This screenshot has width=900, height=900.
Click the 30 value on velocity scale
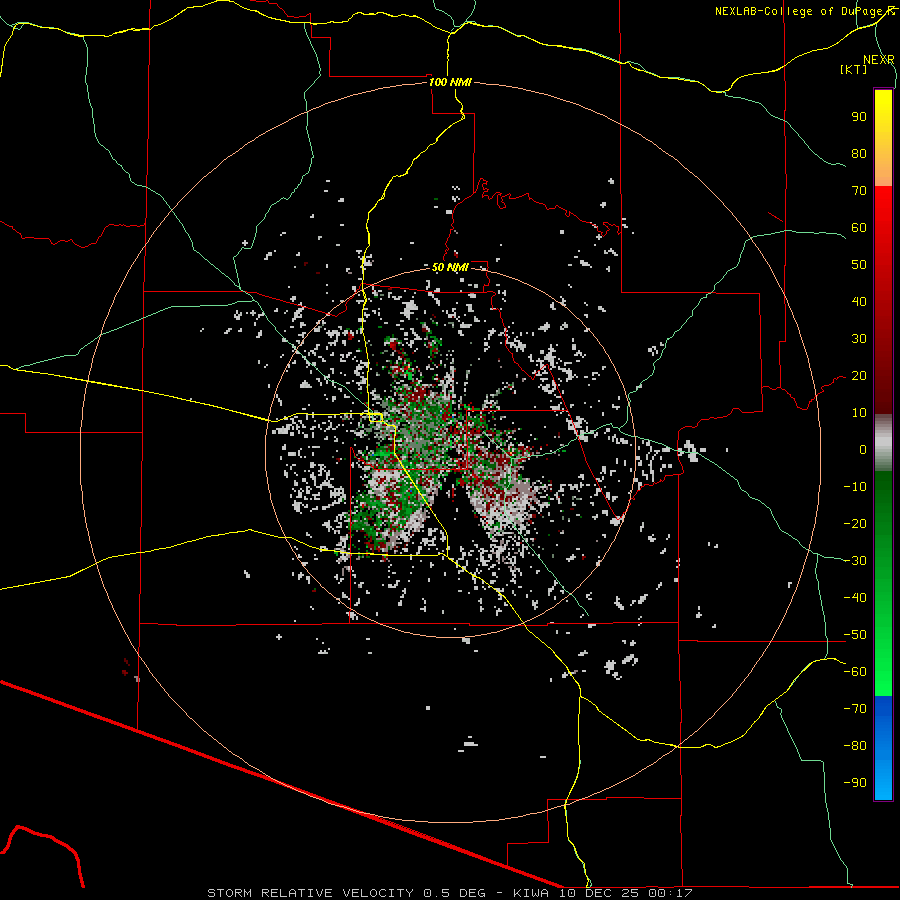pos(859,339)
